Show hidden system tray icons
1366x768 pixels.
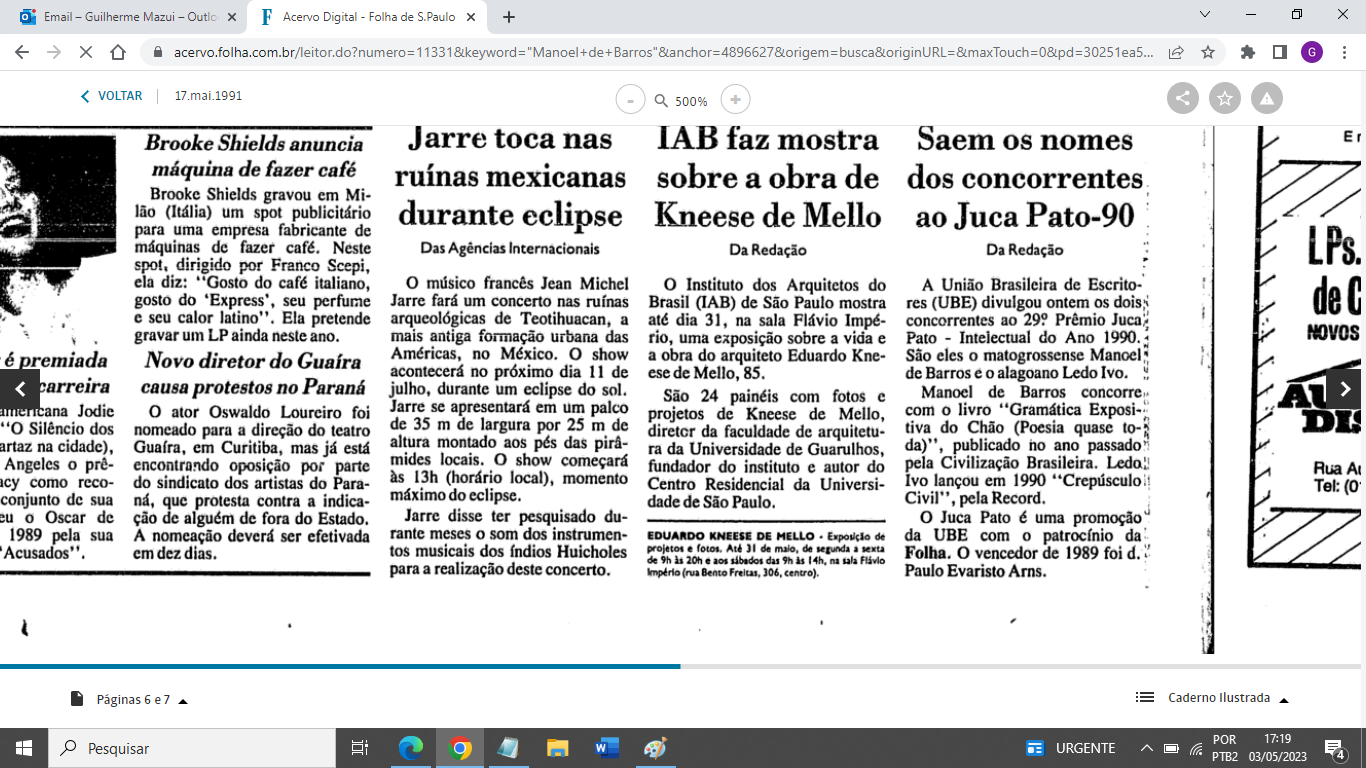(x=1146, y=748)
